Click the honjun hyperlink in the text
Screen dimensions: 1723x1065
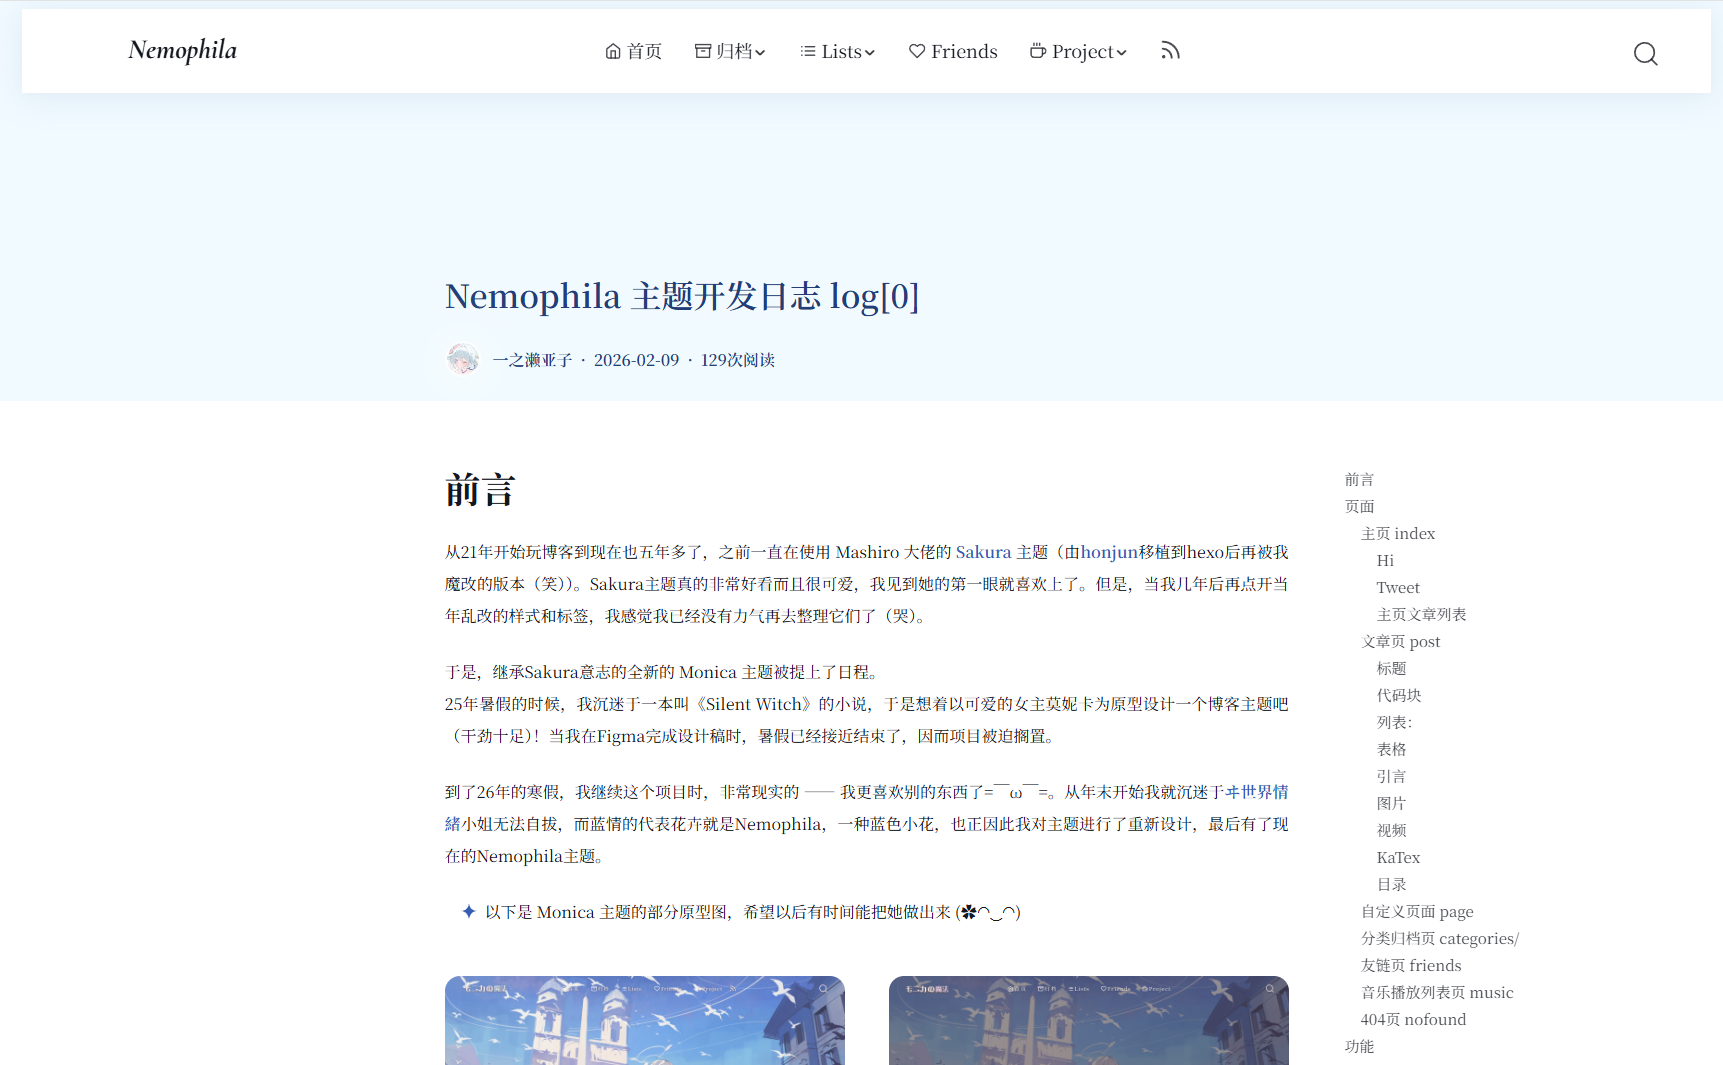(x=1107, y=551)
